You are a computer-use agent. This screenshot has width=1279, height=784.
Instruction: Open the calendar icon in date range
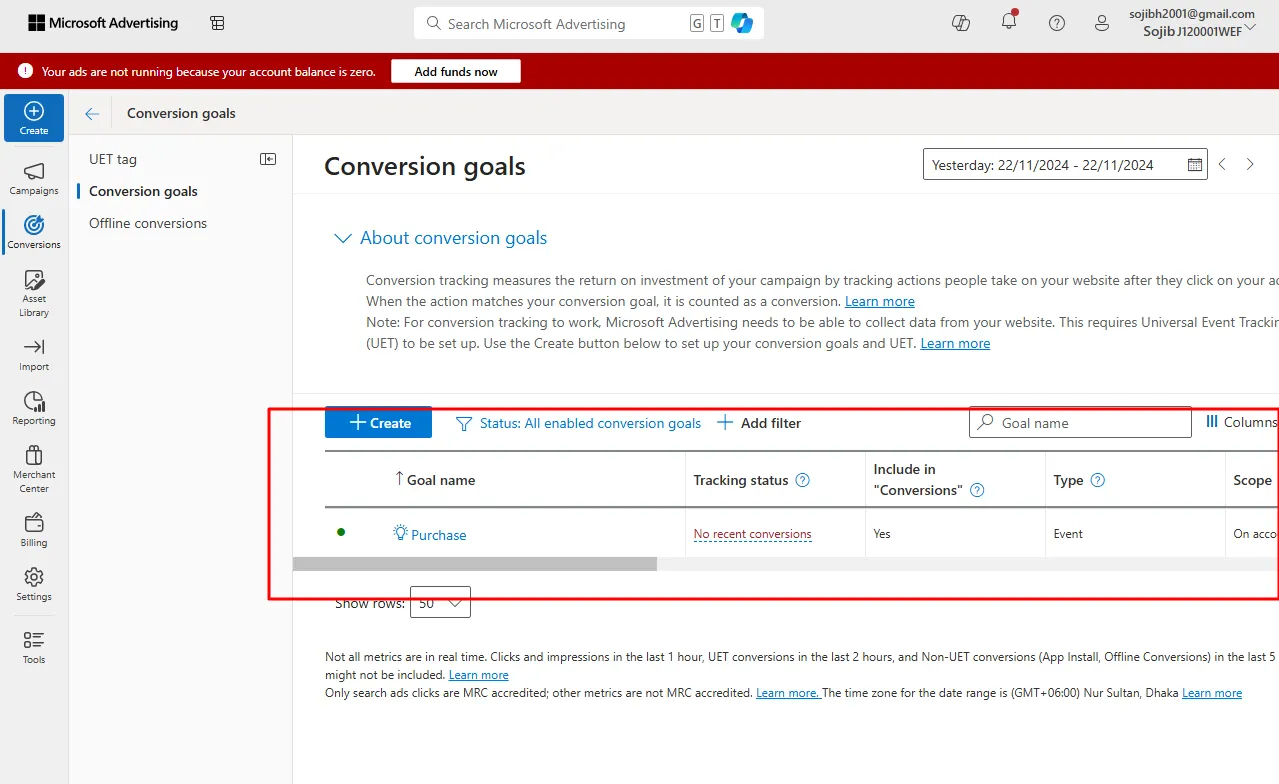[x=1195, y=165]
